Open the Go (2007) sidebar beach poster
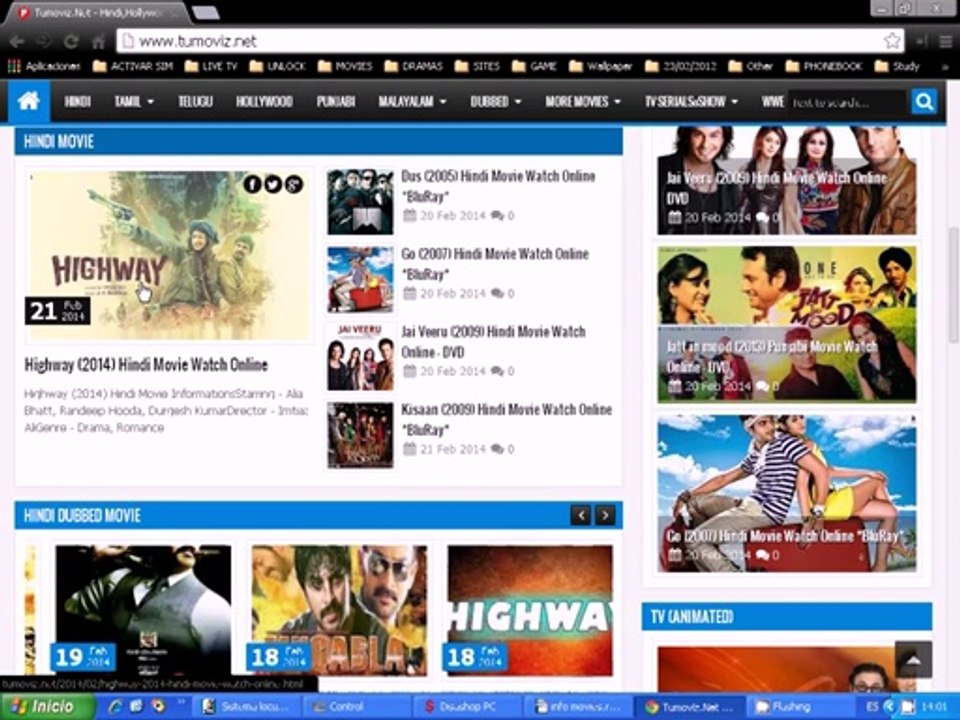The image size is (960, 720). coord(787,493)
